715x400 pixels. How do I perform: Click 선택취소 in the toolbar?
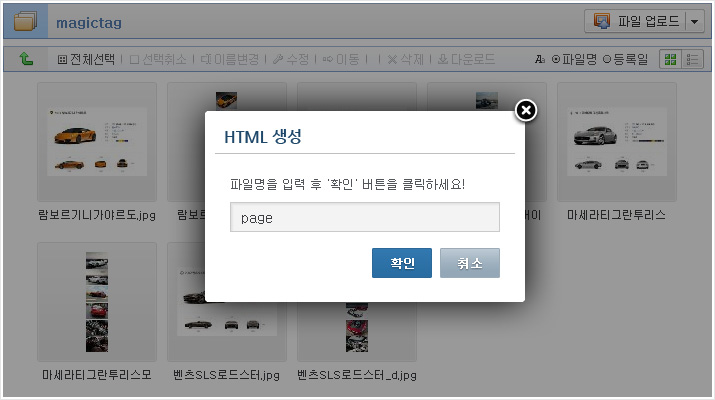(158, 59)
